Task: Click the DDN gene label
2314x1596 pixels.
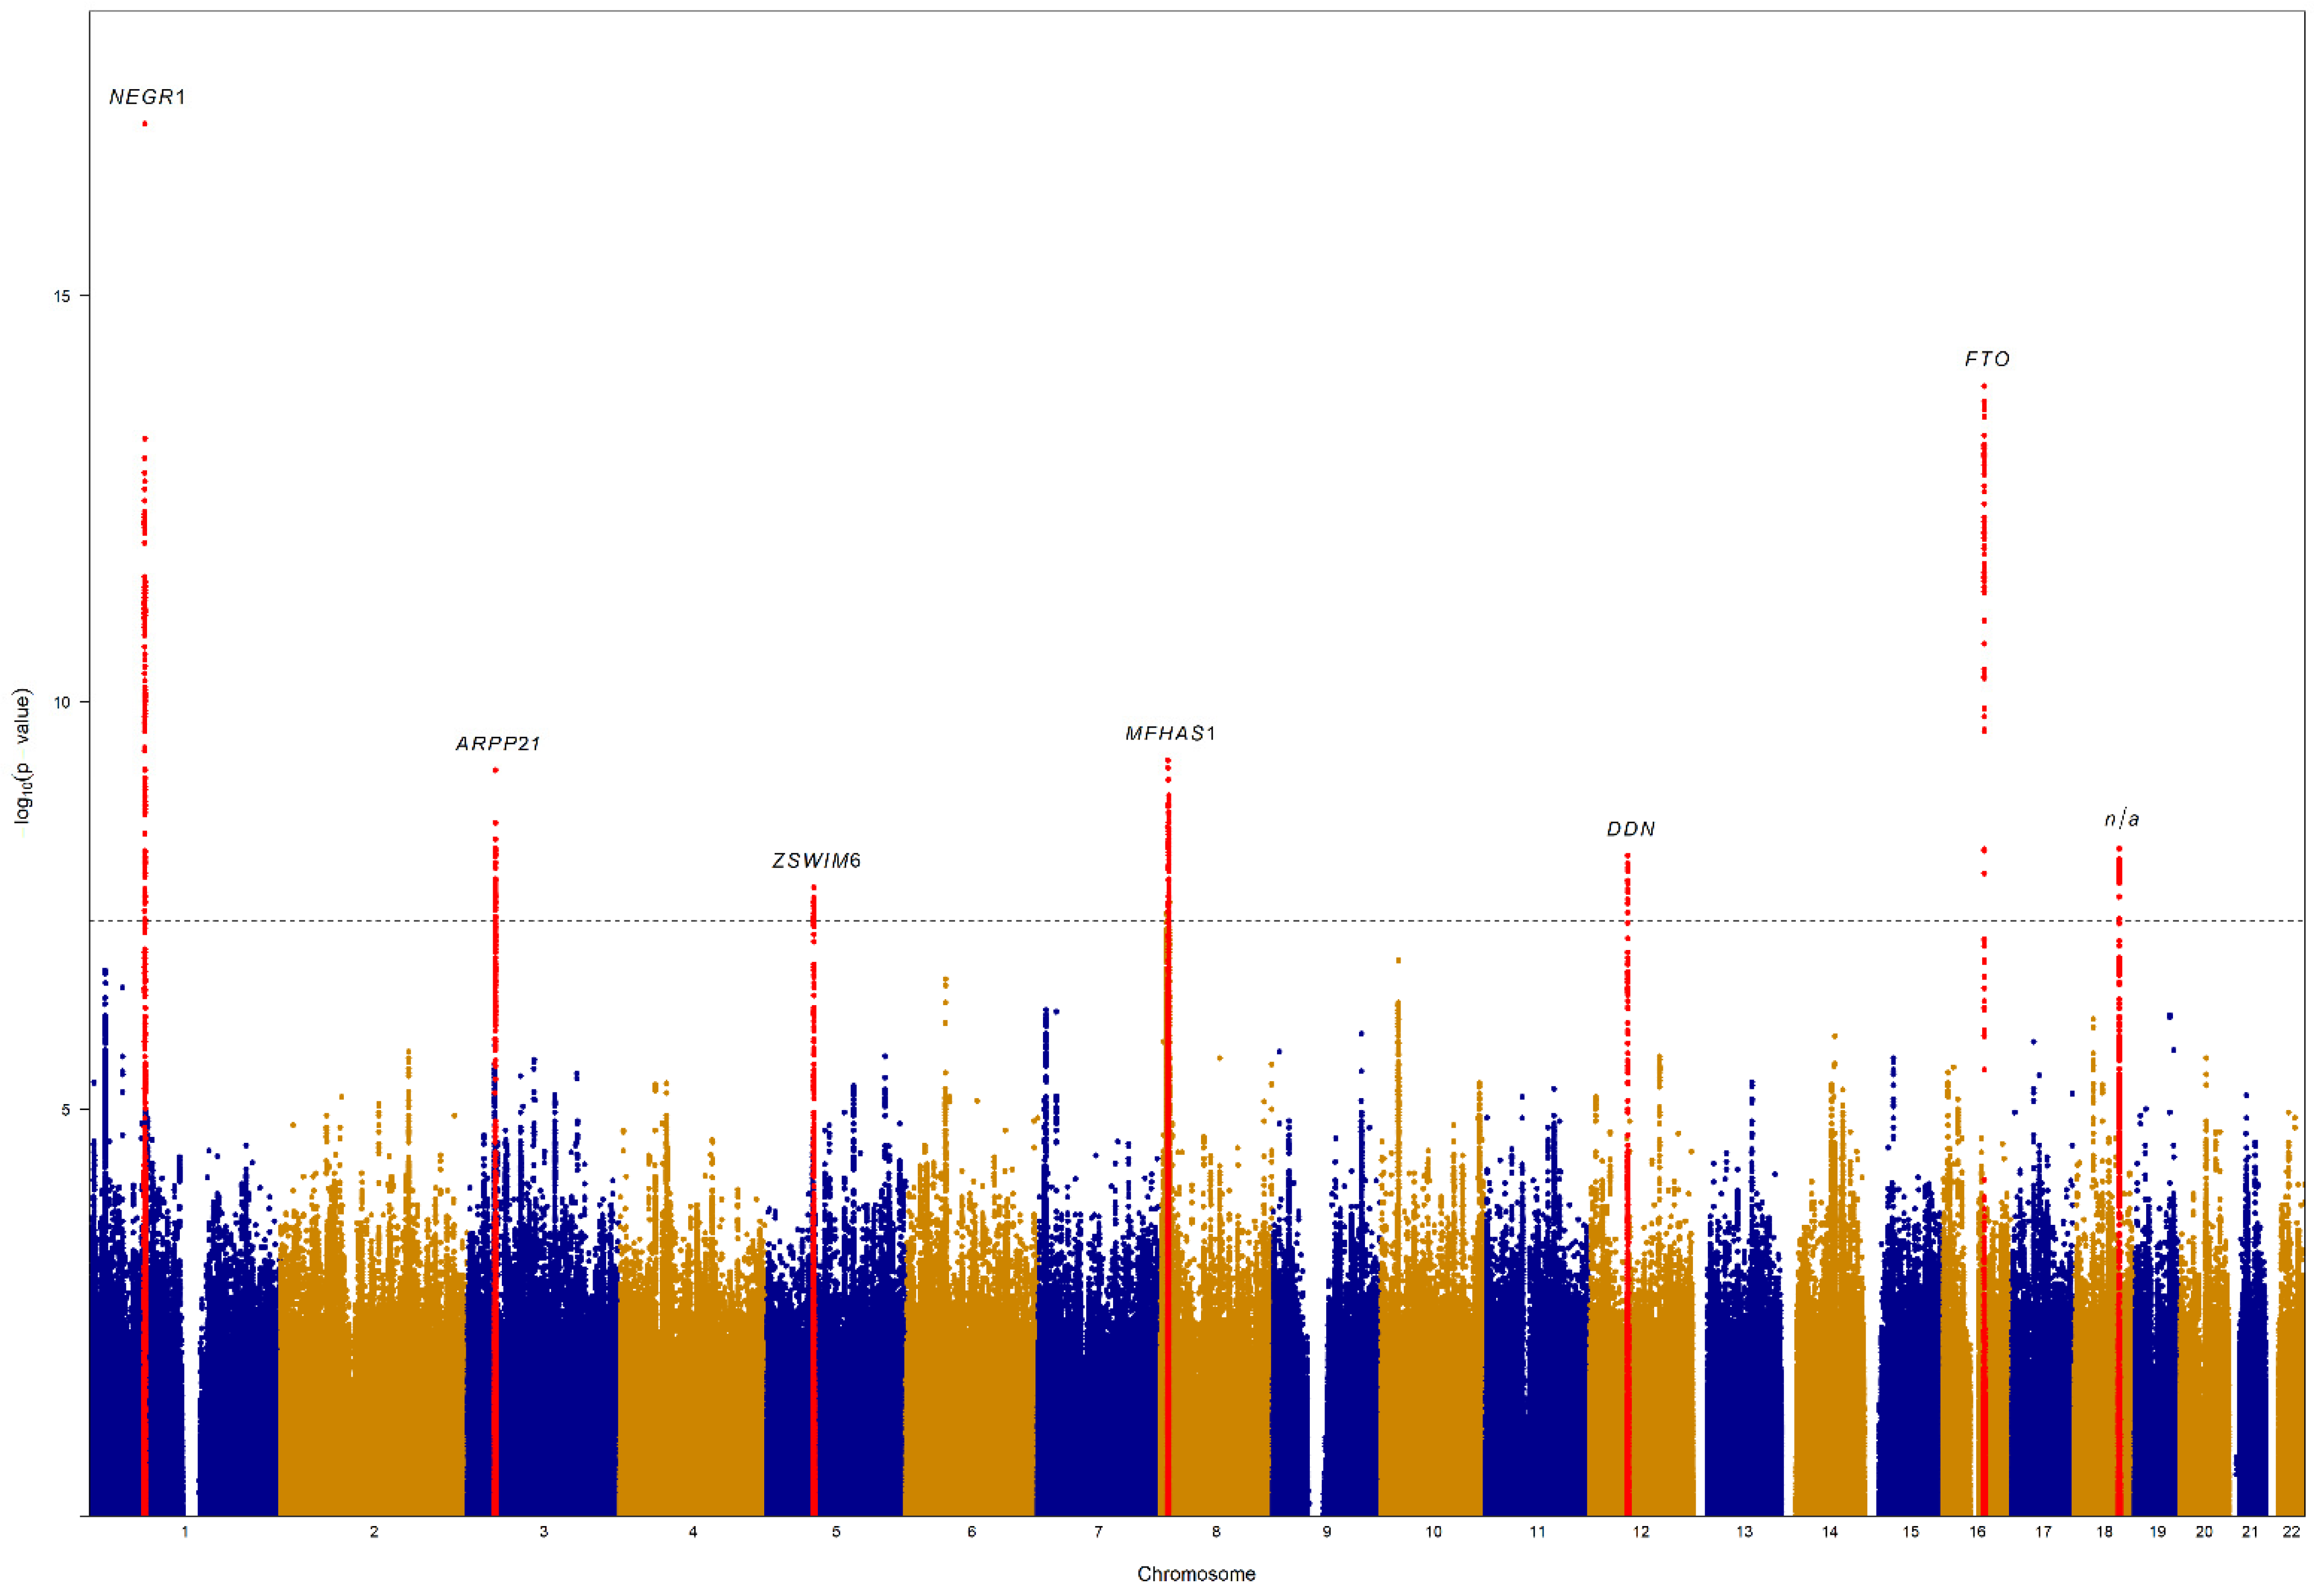Action: [1630, 829]
